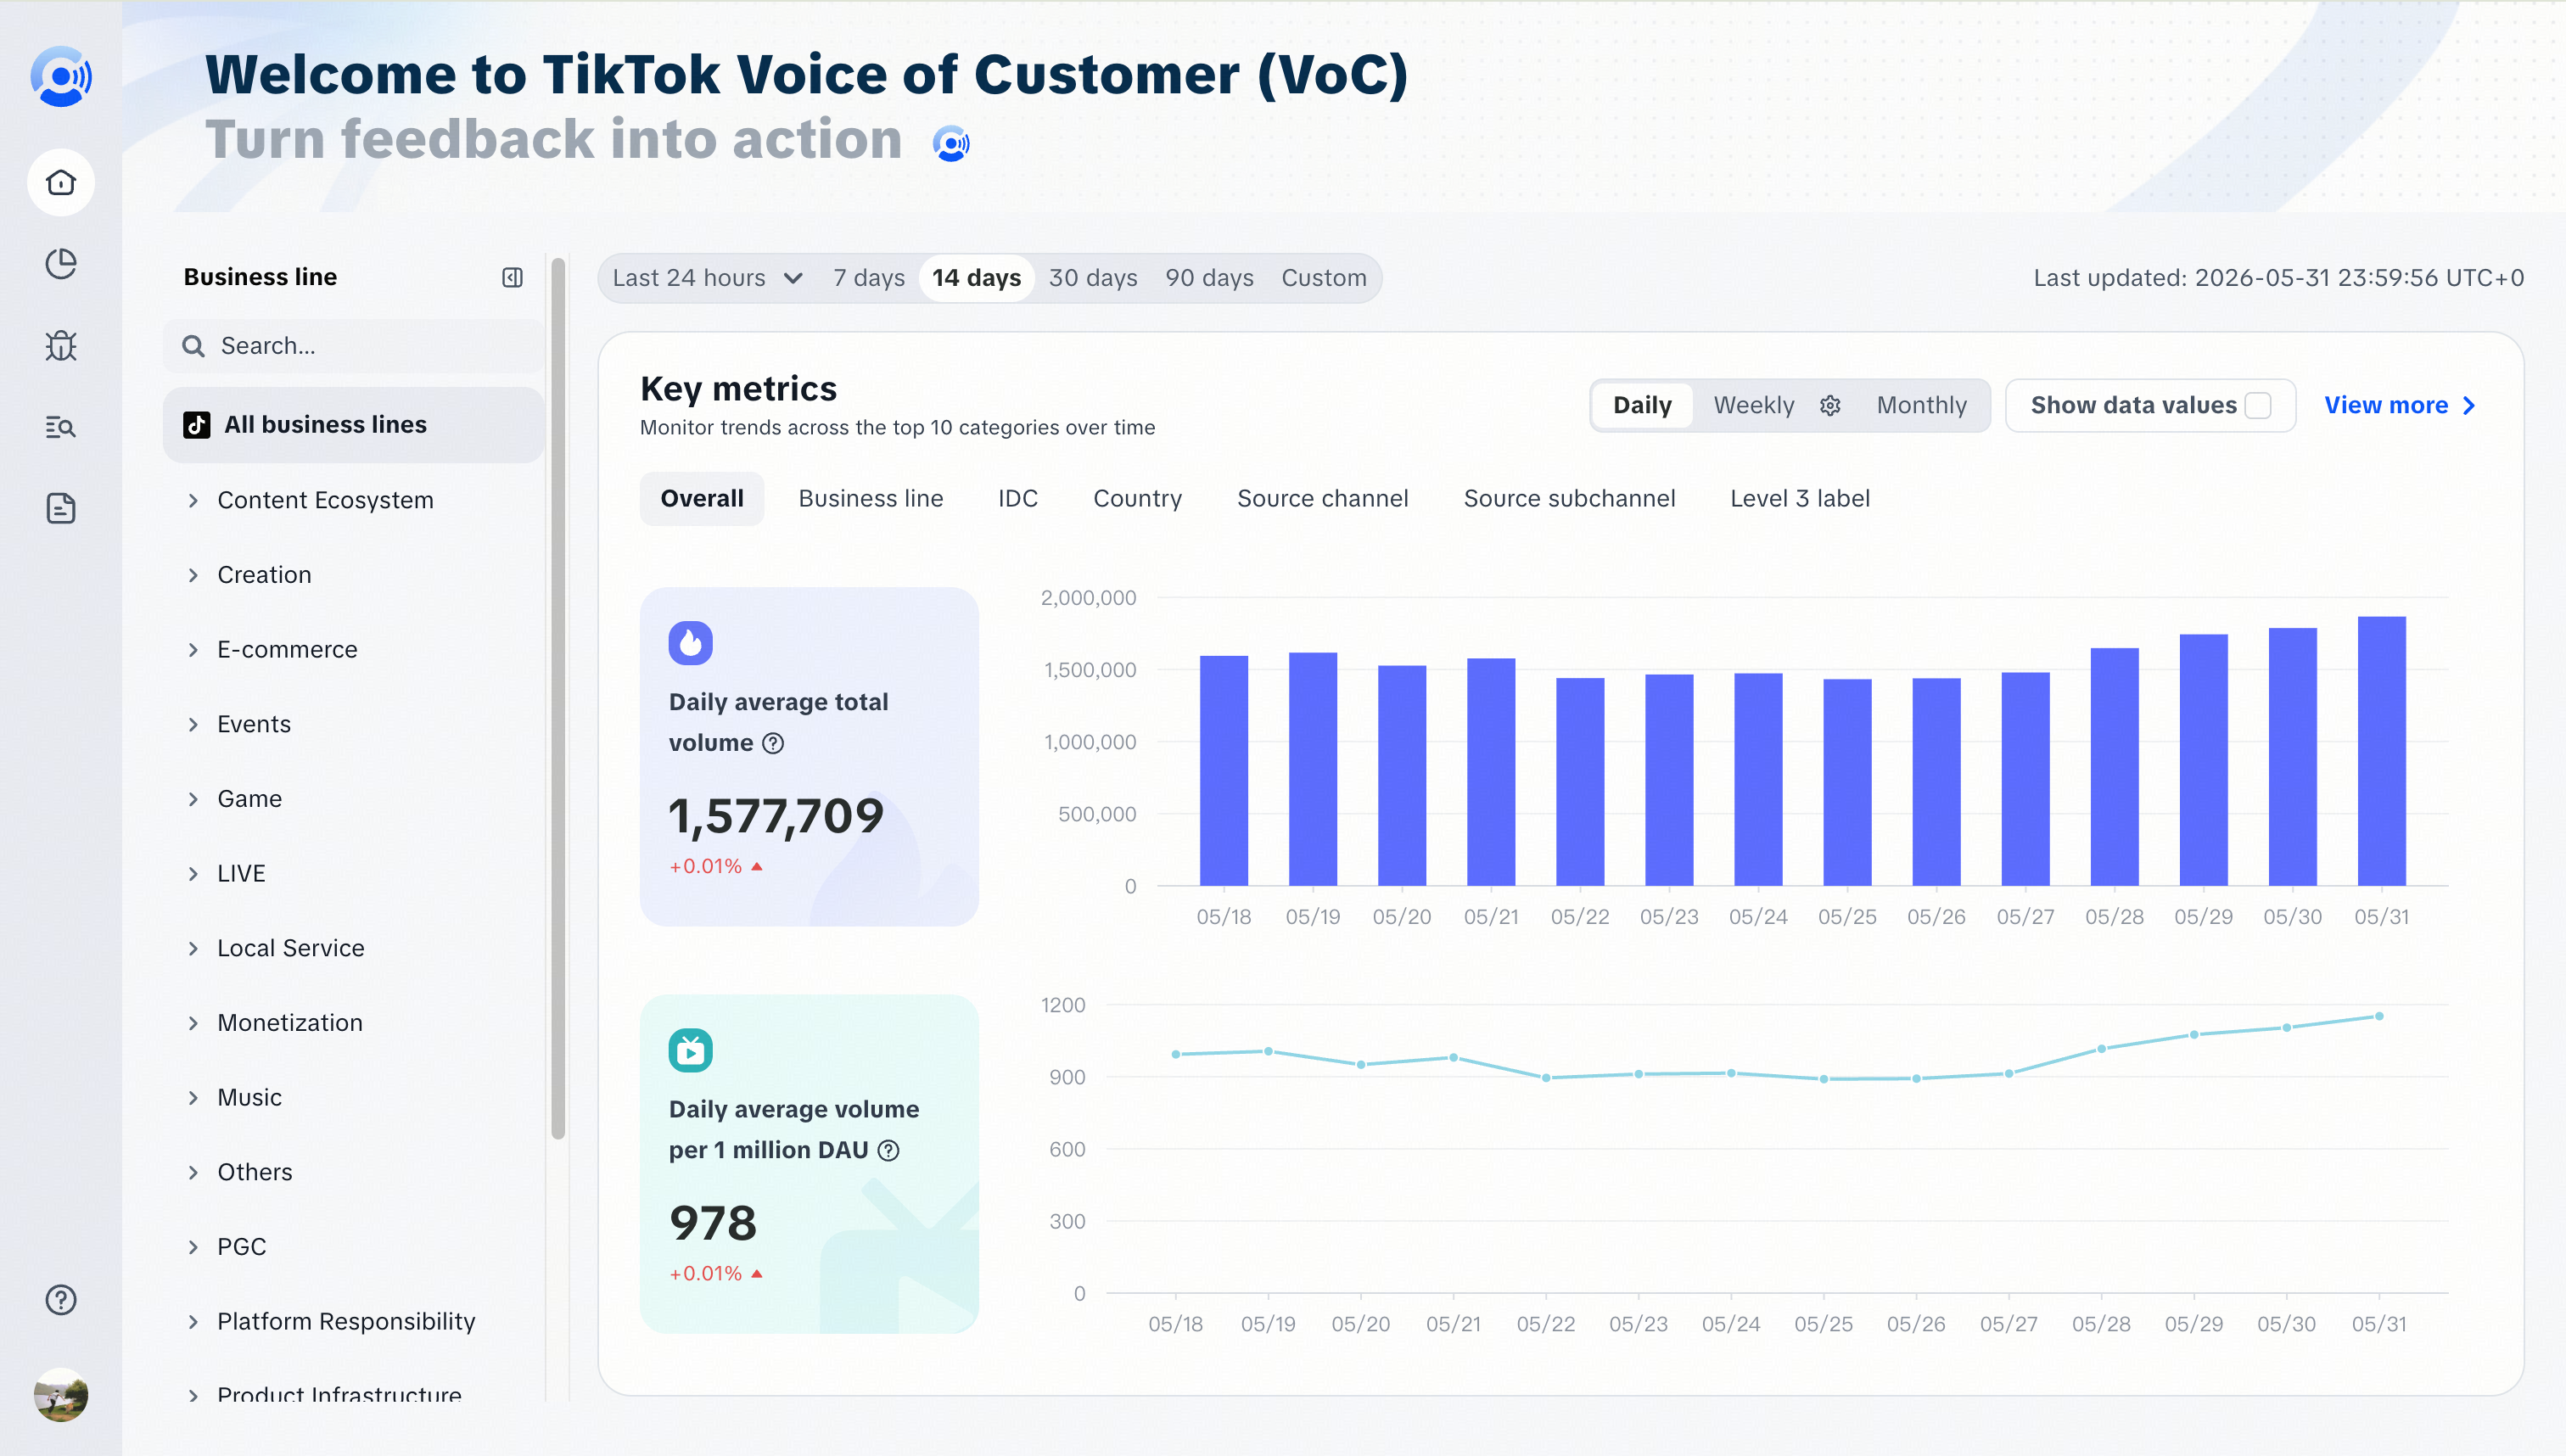Select All business lines
2566x1456 pixels.
point(354,425)
